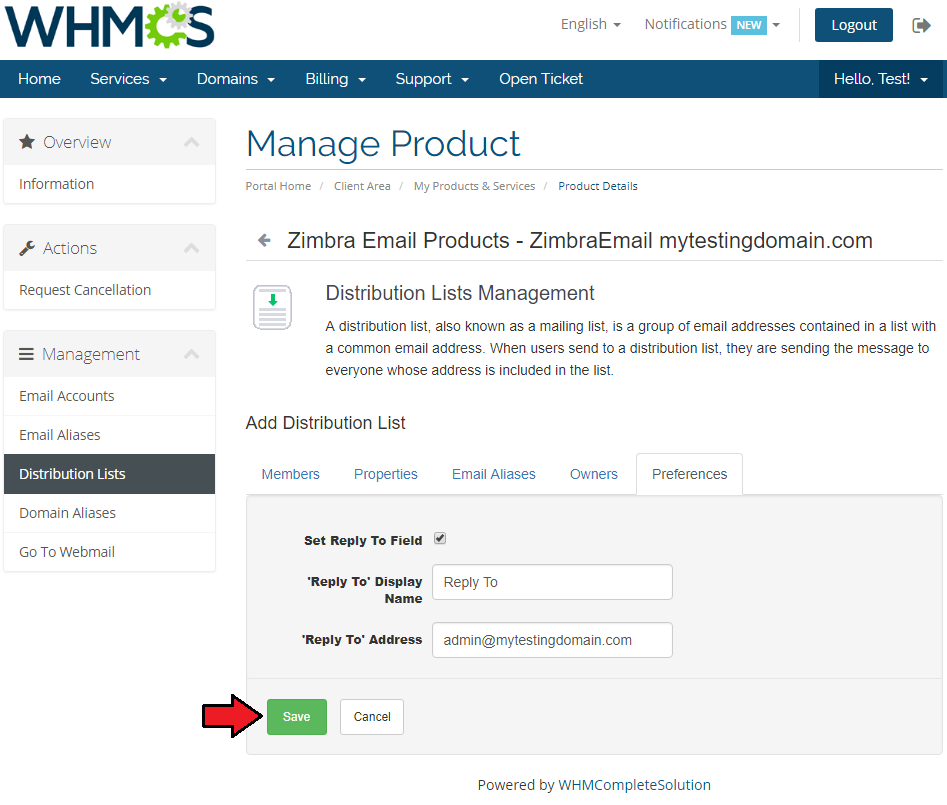Viewport: 947px width, 805px height.
Task: Click Request Cancellation in sidebar
Action: pos(109,290)
